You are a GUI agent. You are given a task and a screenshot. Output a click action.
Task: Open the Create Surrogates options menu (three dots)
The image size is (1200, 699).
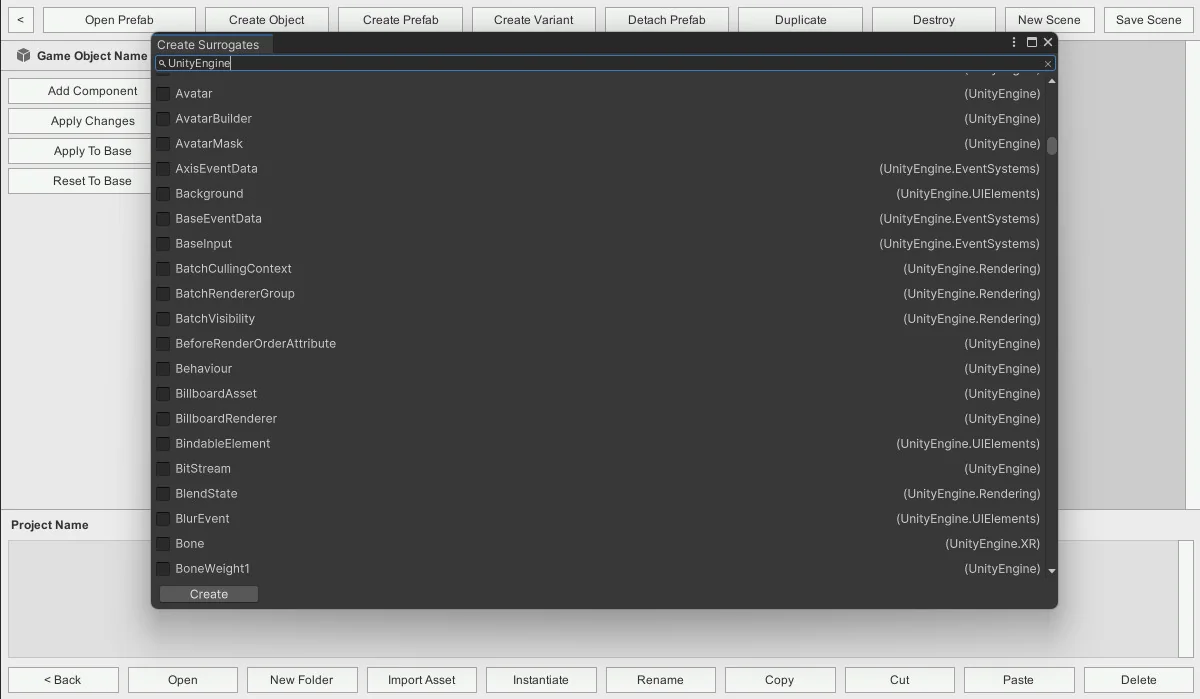point(1014,42)
